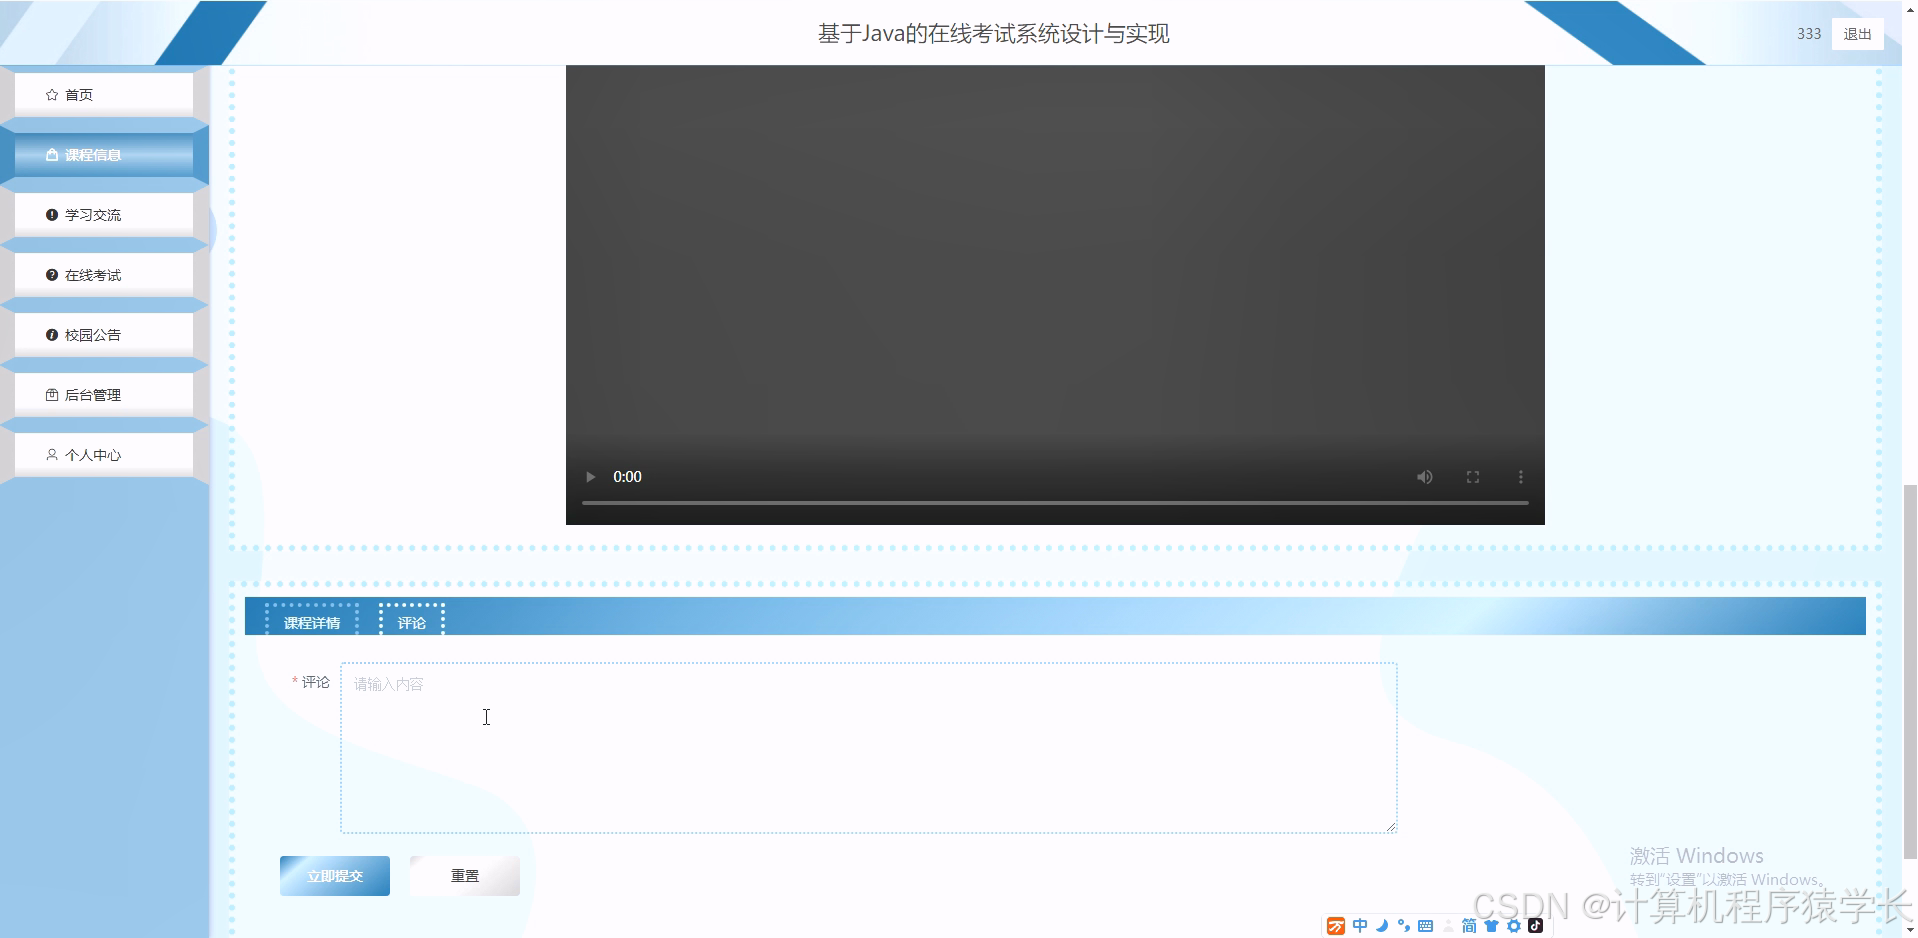Go to 学习交流 in the sidebar

point(104,215)
